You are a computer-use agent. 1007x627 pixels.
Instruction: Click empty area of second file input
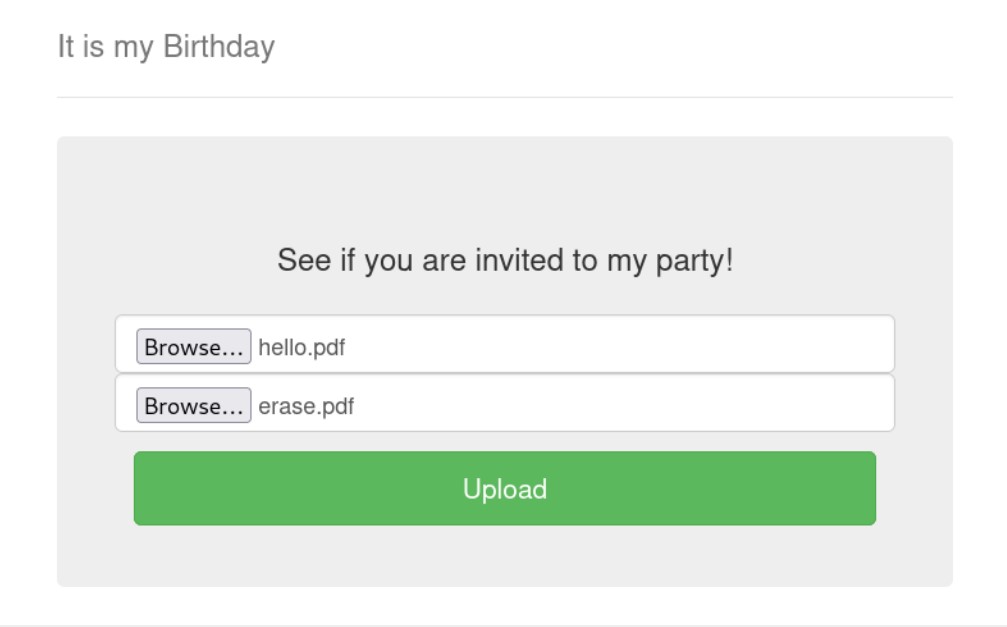point(600,404)
